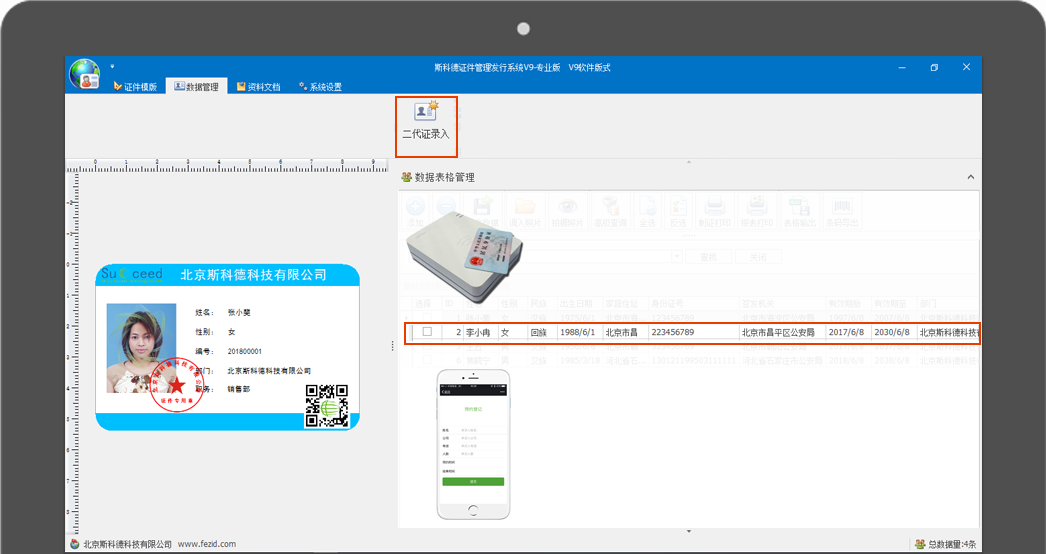This screenshot has width=1046, height=554.
Task: Open the quick access arrow beside the logo
Action: (112, 66)
